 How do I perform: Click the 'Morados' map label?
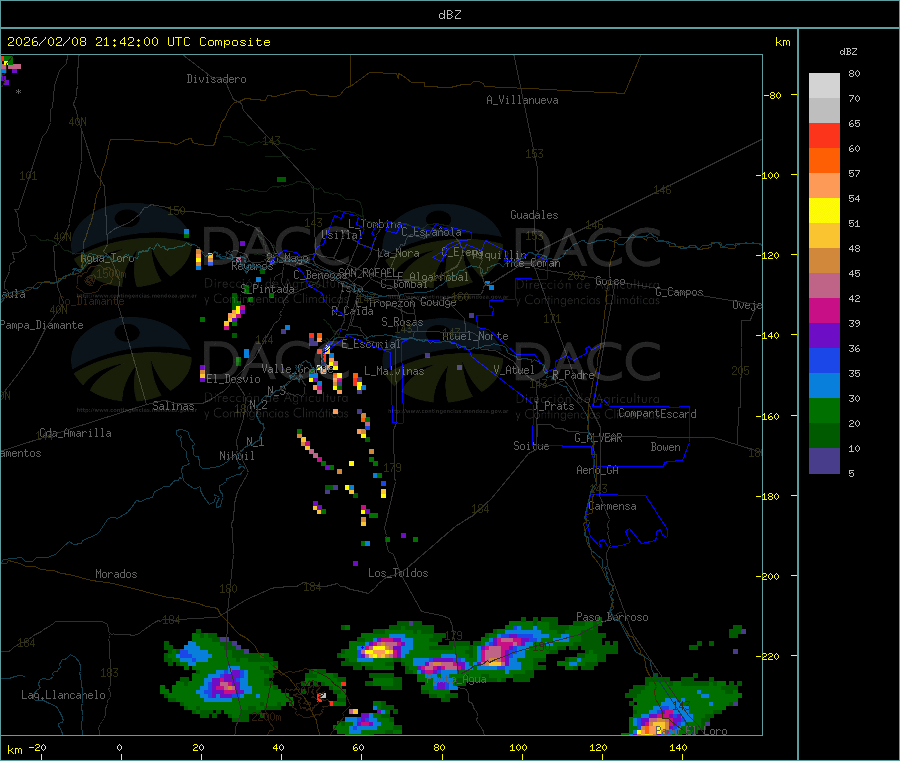(116, 574)
